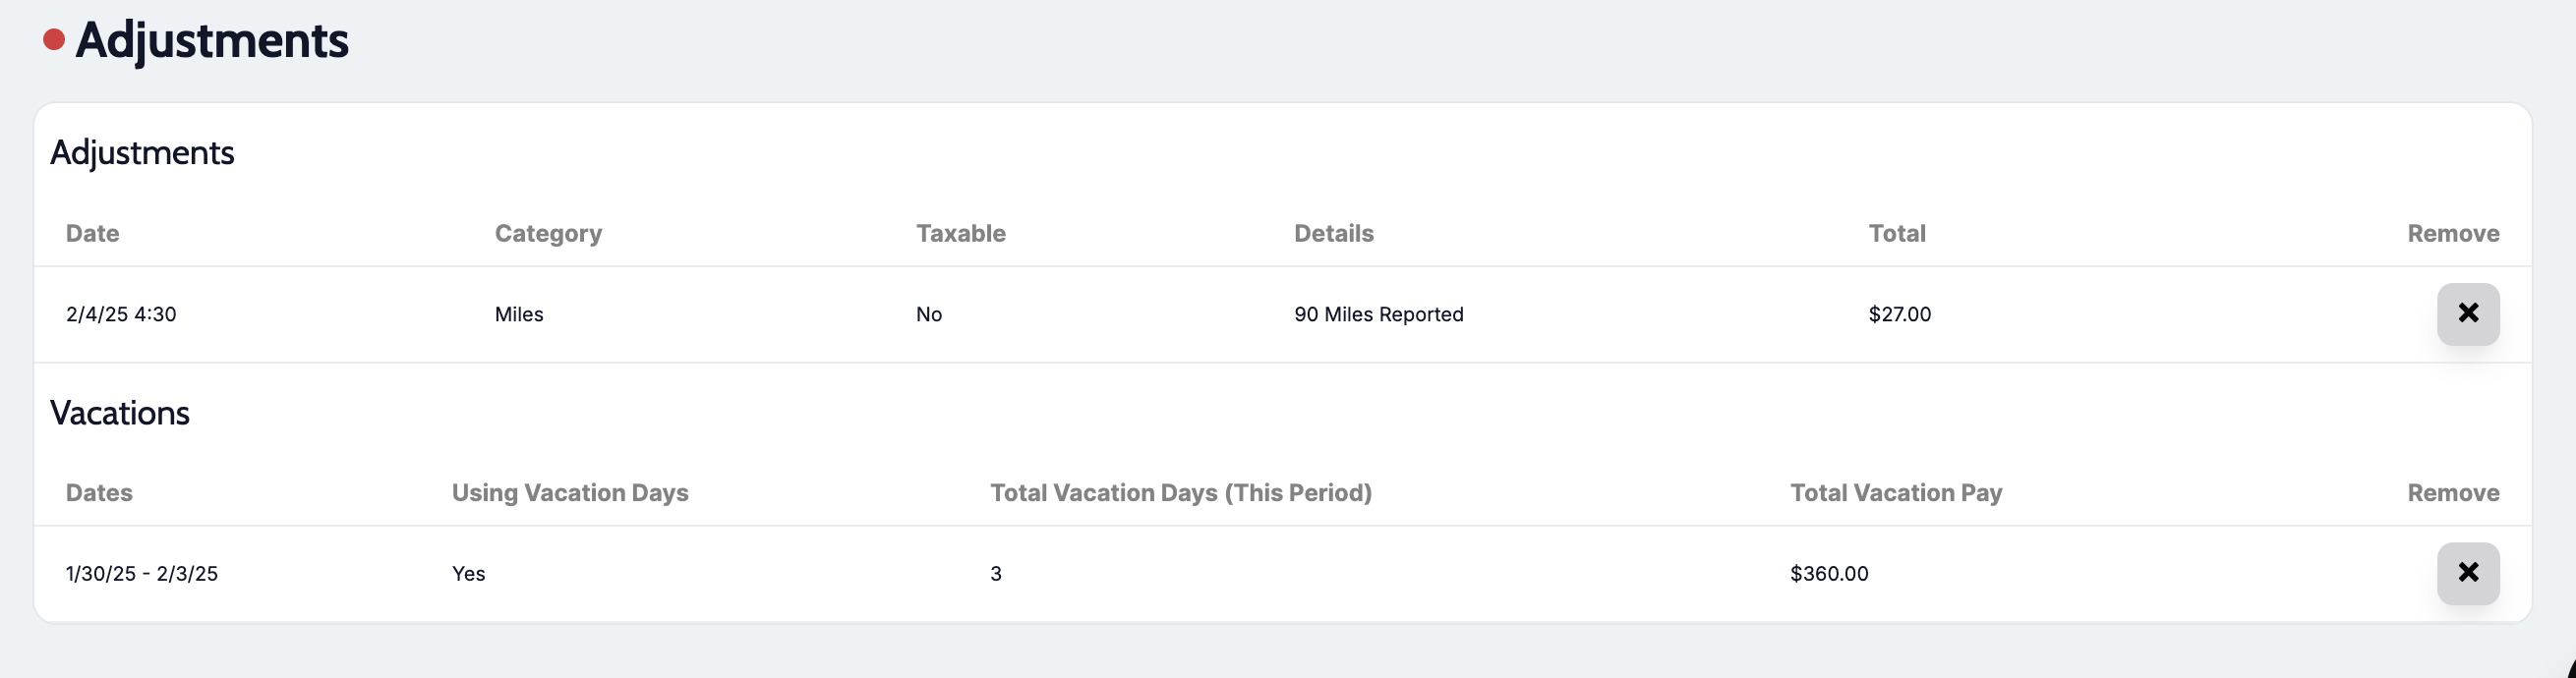Click the Taxable column header
This screenshot has width=2576, height=678.
(960, 233)
